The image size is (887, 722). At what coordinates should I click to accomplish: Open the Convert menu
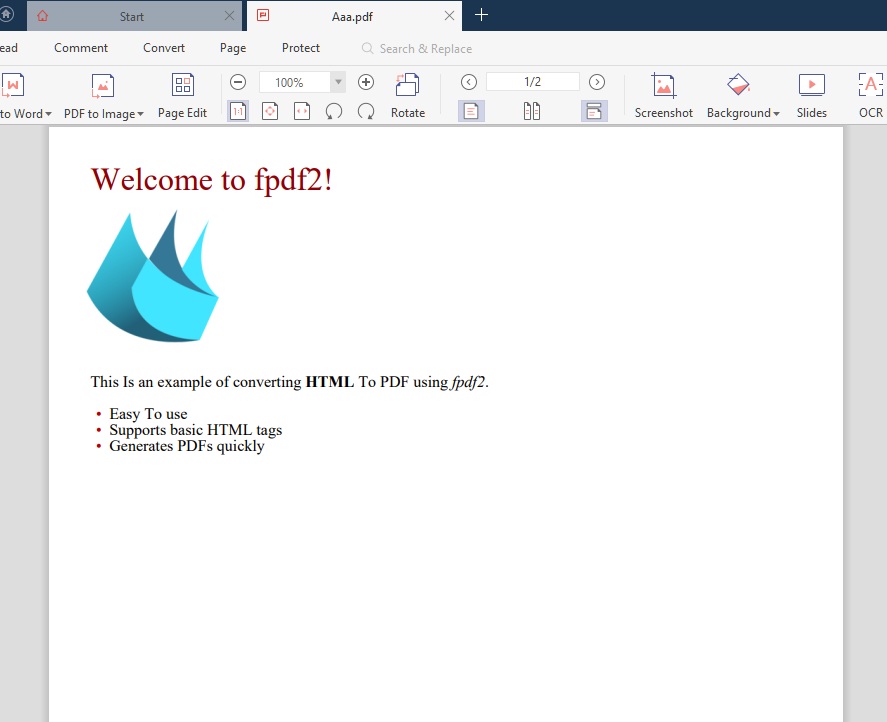point(164,48)
